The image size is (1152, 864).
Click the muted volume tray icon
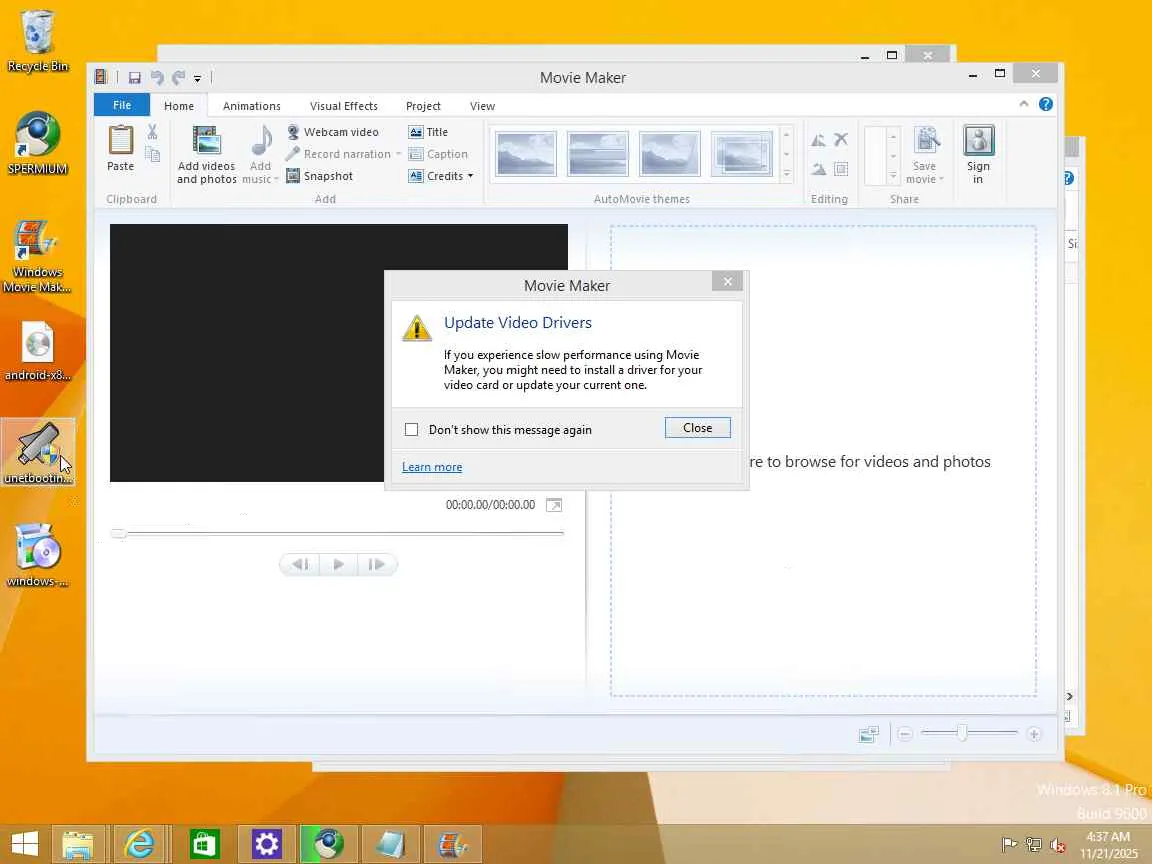pos(1058,845)
